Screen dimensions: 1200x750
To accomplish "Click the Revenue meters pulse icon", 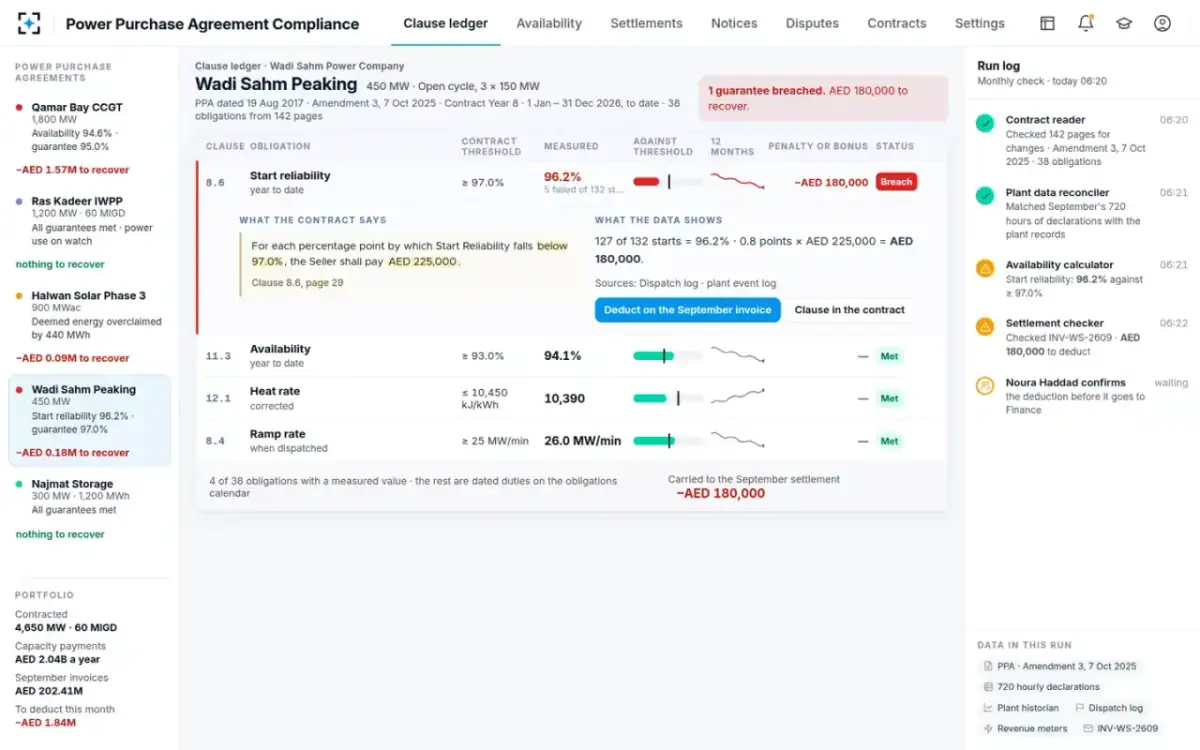I will [x=988, y=729].
